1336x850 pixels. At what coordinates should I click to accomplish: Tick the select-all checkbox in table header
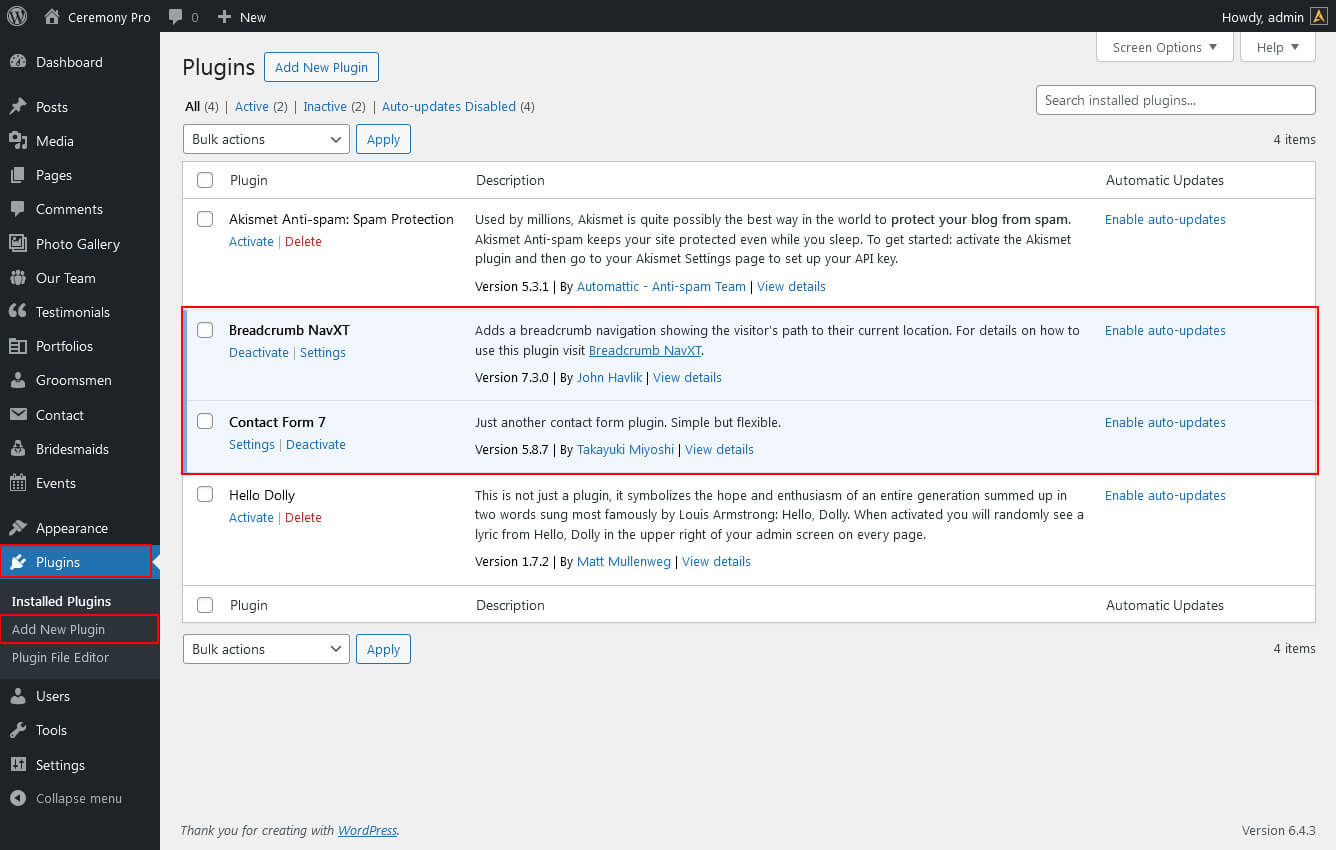205,180
